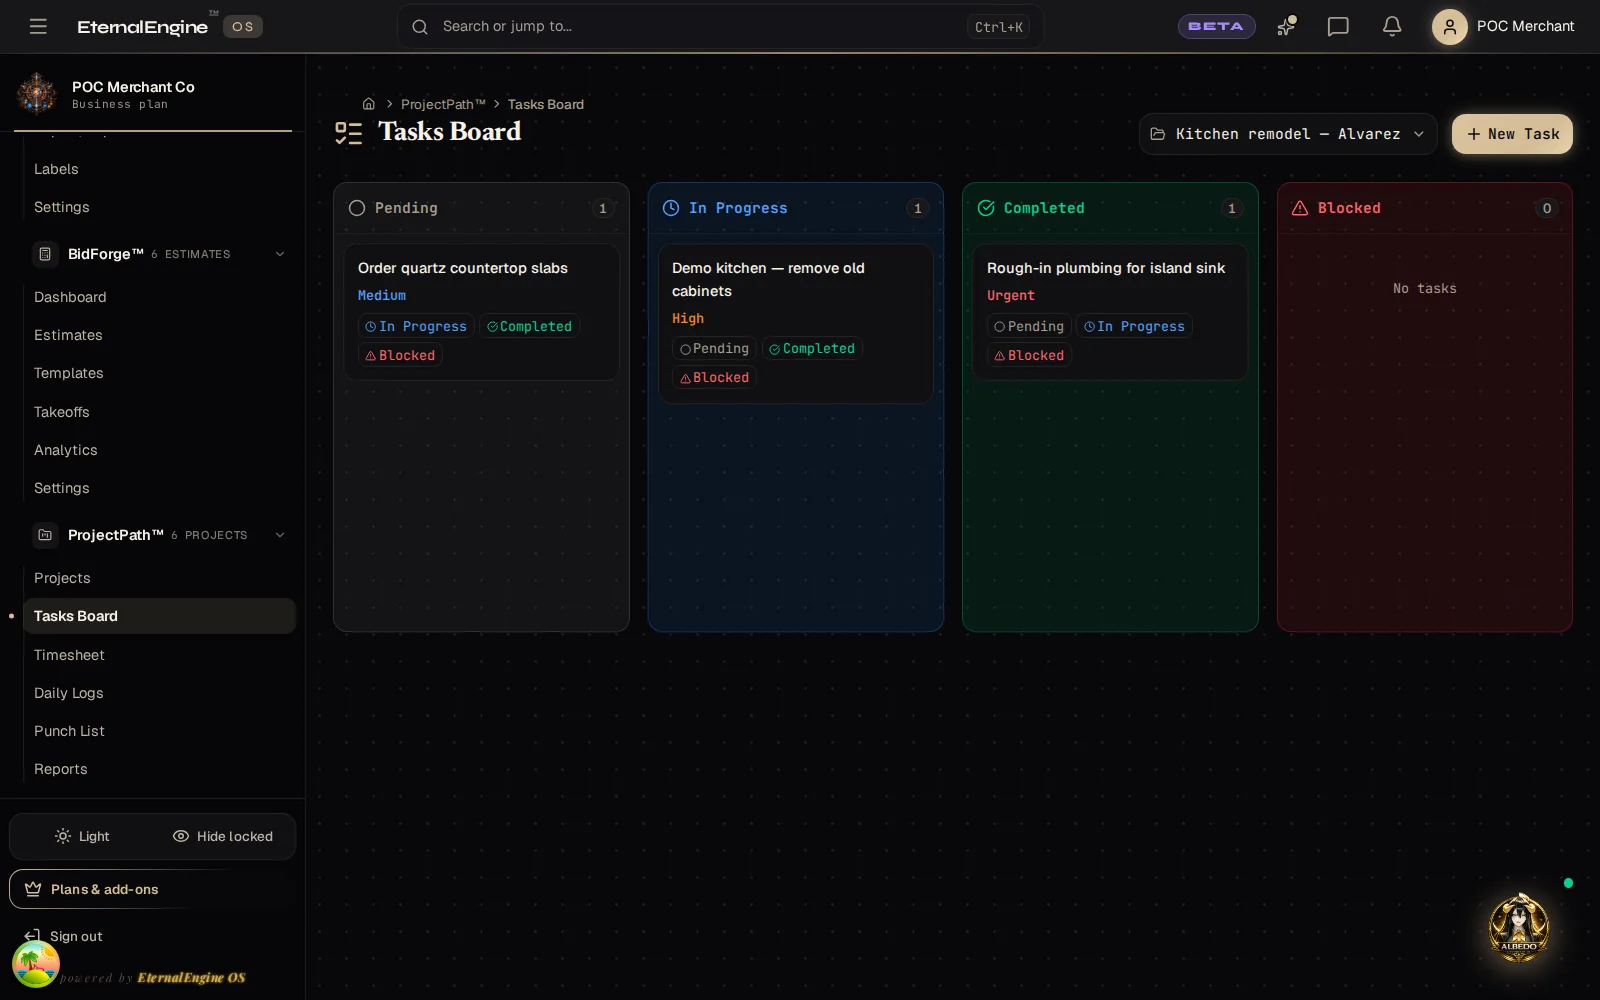Viewport: 1600px width, 1000px height.
Task: Mark Demo kitchen task as Completed
Action: point(812,348)
